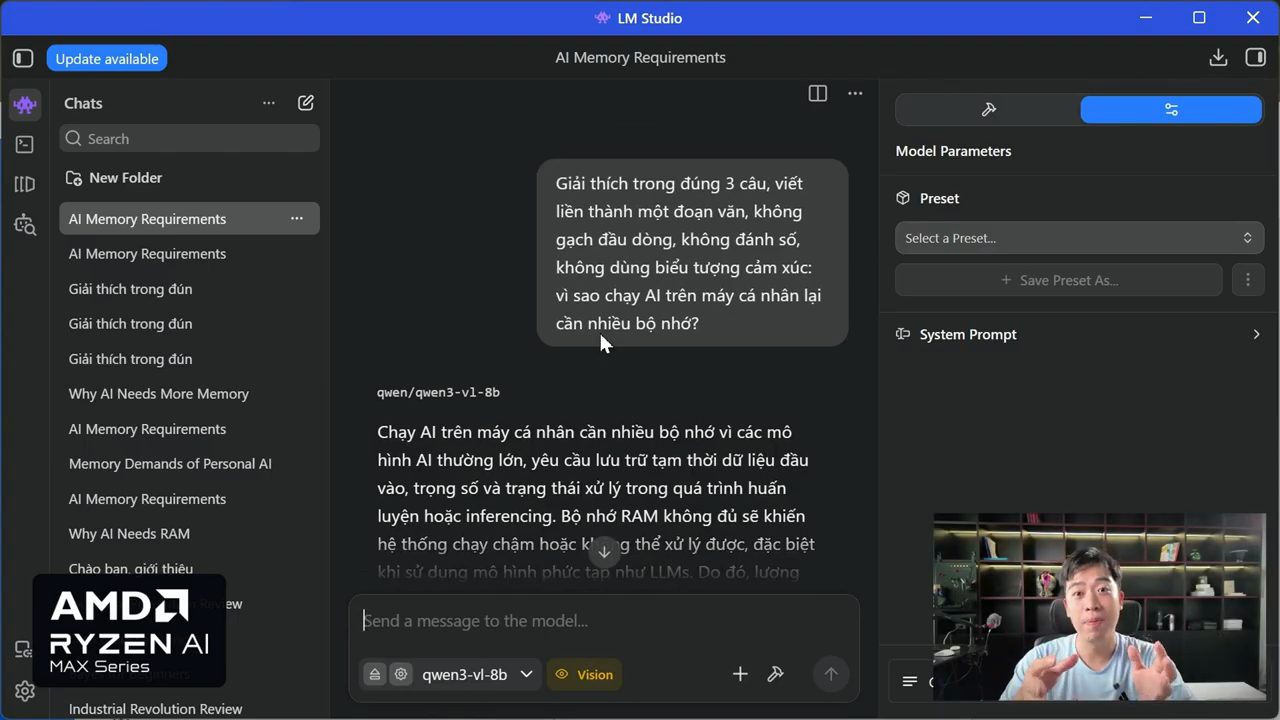Open app settings gear in left rail
Screen dimensions: 1280x720
pyautogui.click(x=25, y=691)
